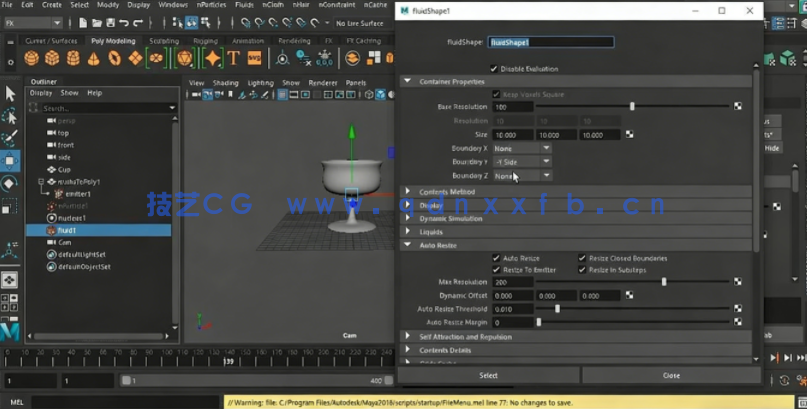
Task: Click the polygon cube shelf icon
Action: (x=52, y=59)
